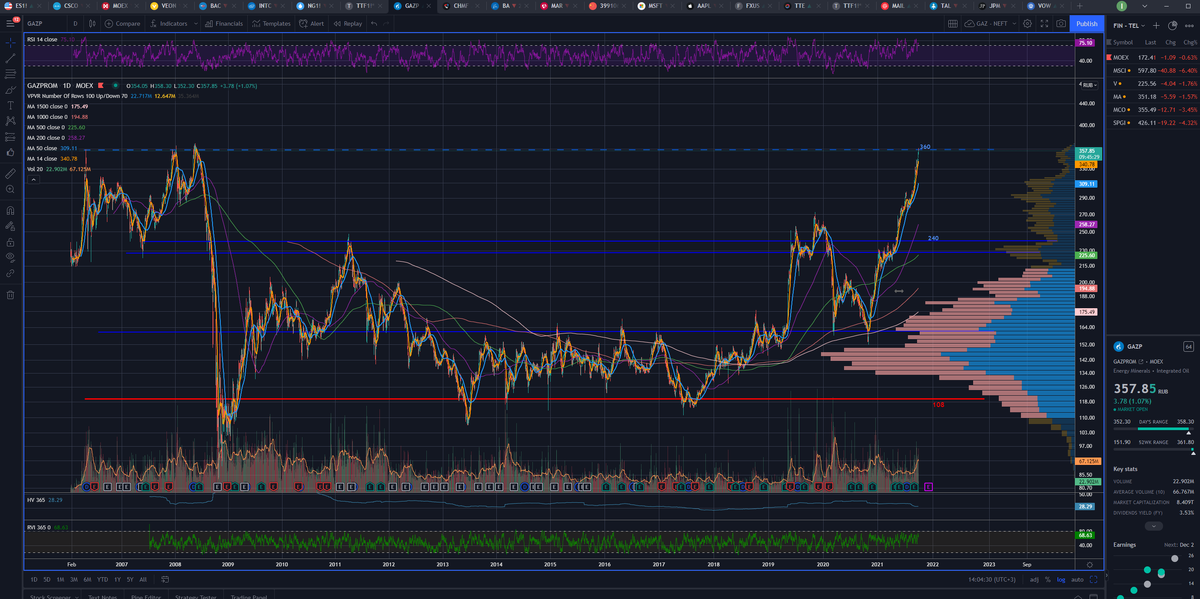Select the ruler measure tool
Viewport: 1200px width, 599px height.
(x=10, y=173)
